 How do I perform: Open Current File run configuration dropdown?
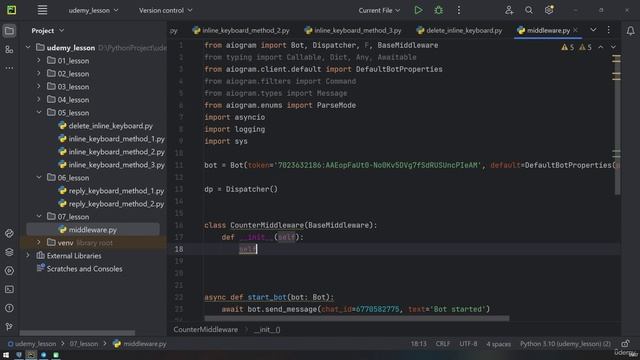pyautogui.click(x=379, y=10)
